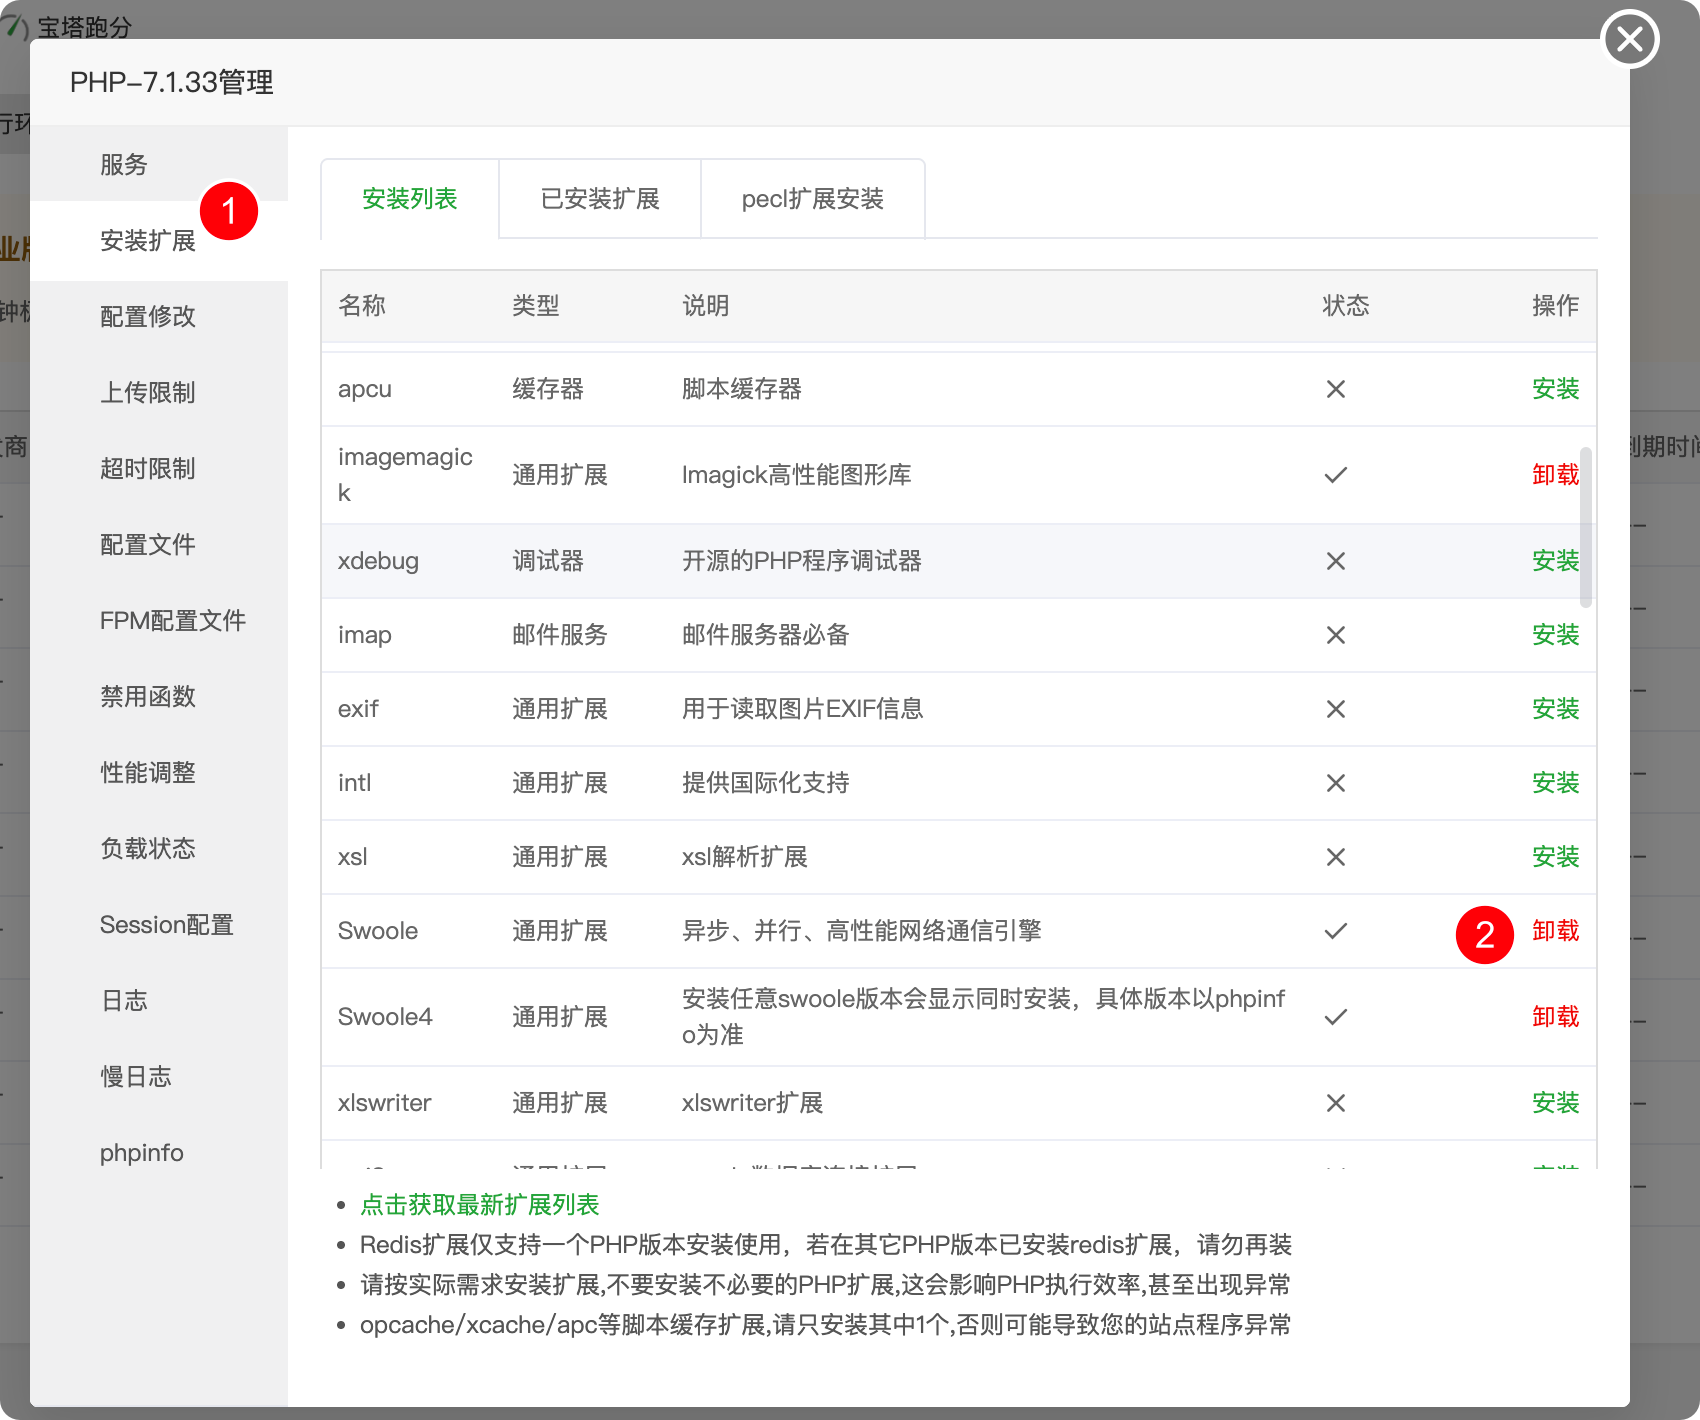The image size is (1700, 1420).
Task: Click the Swoole4 installed checkmark icon
Action: click(x=1335, y=1017)
